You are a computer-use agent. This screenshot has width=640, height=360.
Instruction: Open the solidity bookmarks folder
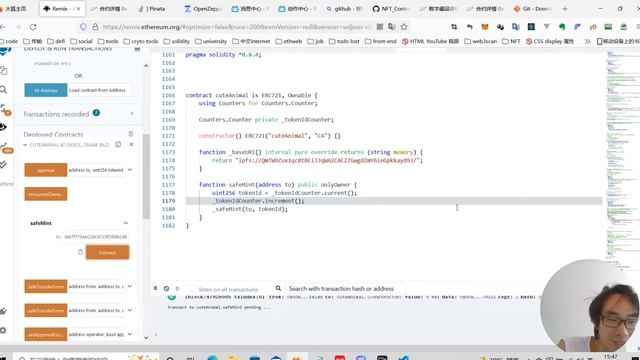pyautogui.click(x=176, y=41)
